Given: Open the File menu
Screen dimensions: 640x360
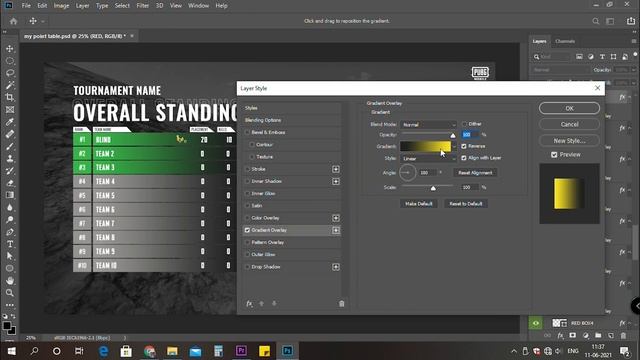Looking at the screenshot, I should [26, 6].
